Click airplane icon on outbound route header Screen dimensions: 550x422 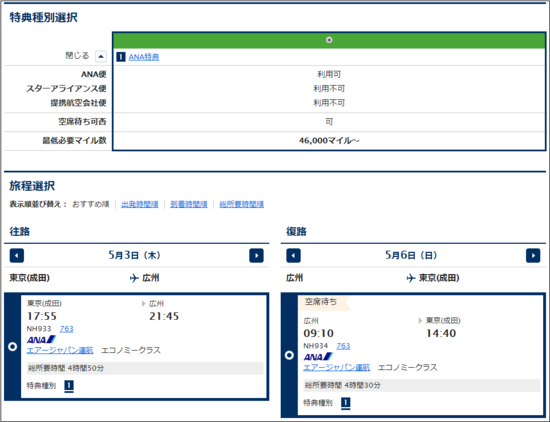(x=134, y=278)
